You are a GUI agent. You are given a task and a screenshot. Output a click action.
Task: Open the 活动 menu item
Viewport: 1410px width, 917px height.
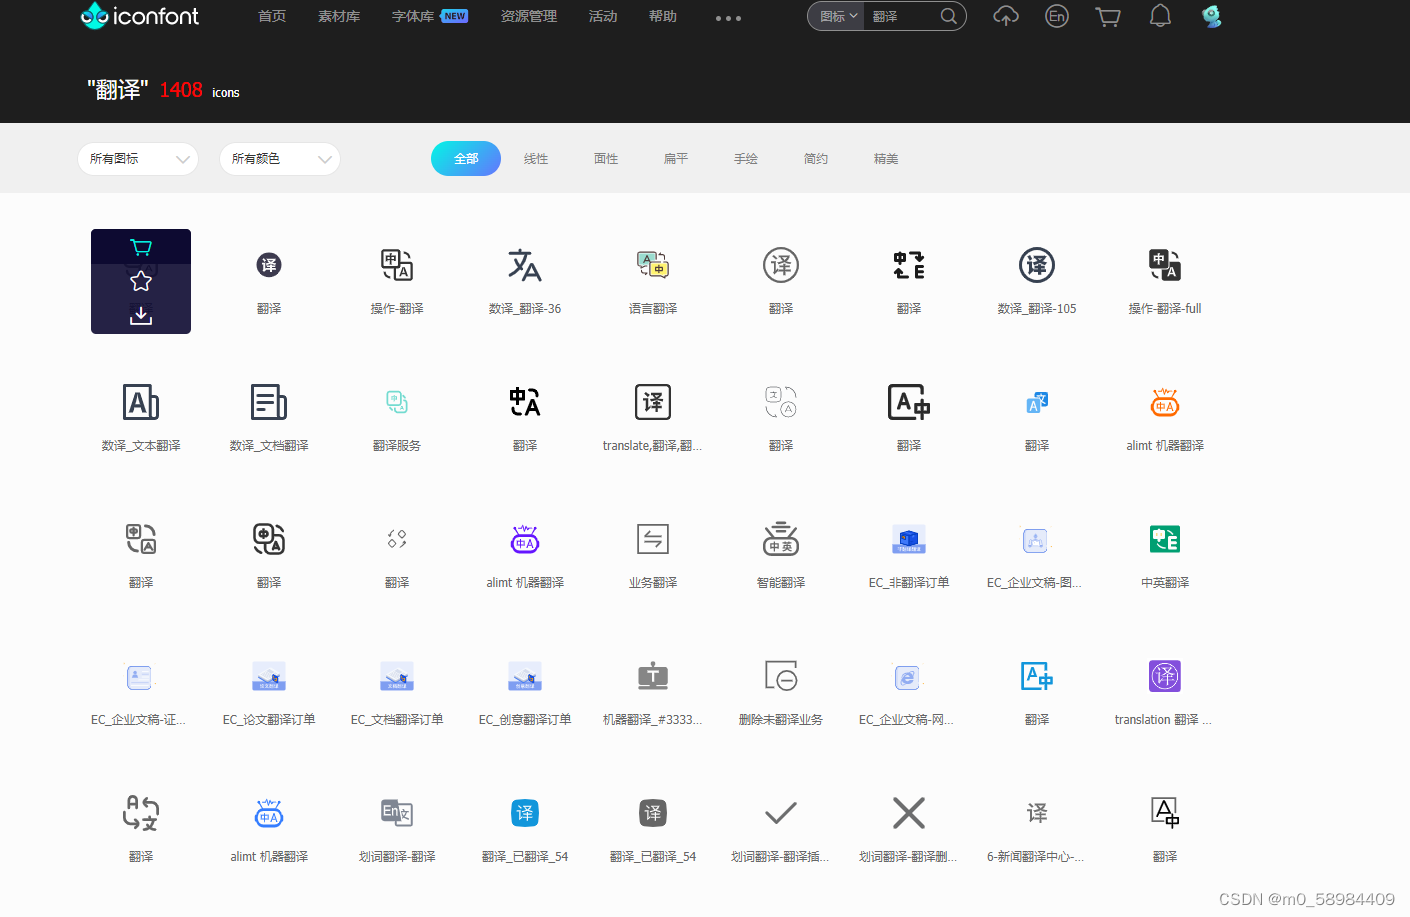tap(603, 16)
